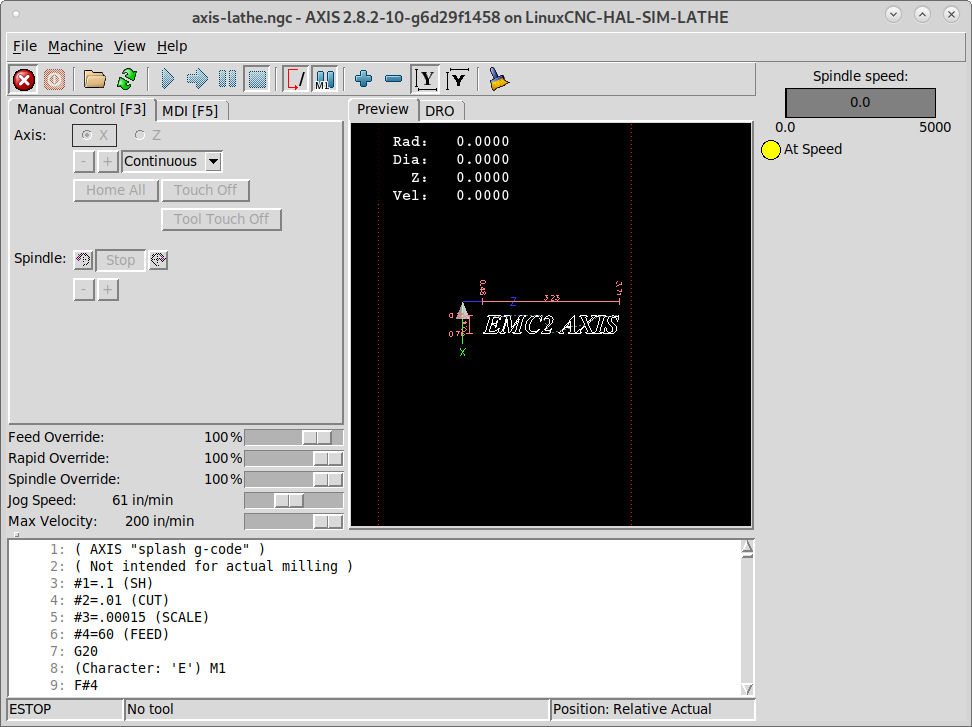Open a G-code file with folder icon
972x727 pixels.
(95, 79)
